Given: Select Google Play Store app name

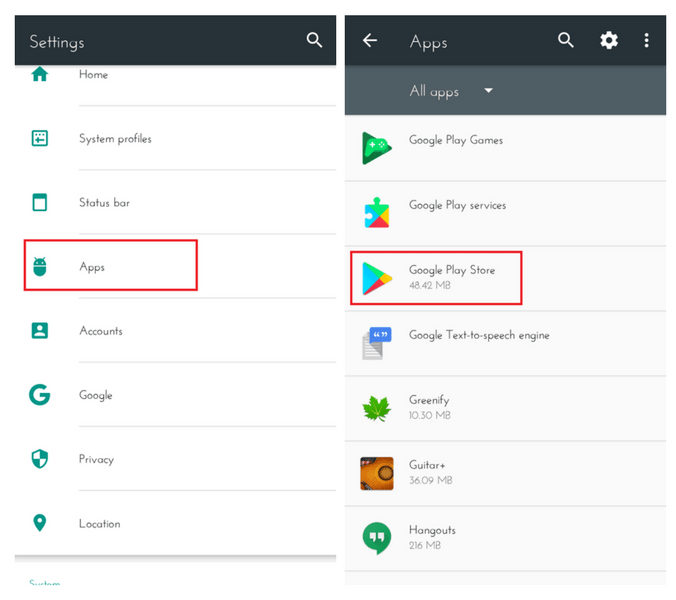Looking at the screenshot, I should (452, 270).
